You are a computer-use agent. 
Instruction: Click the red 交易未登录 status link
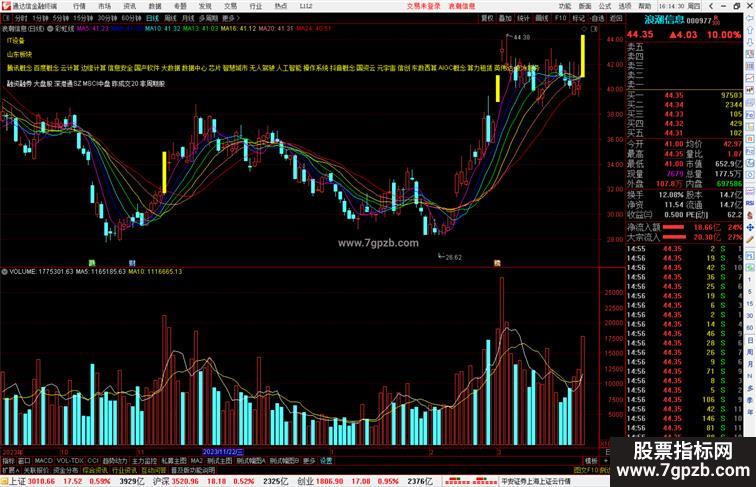(423, 6)
